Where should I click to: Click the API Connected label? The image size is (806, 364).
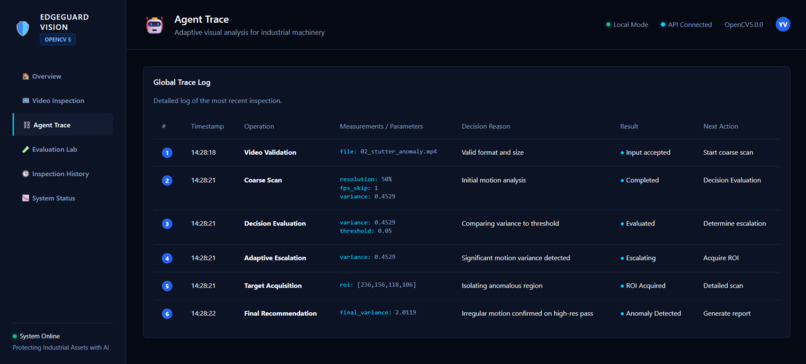[x=690, y=25]
